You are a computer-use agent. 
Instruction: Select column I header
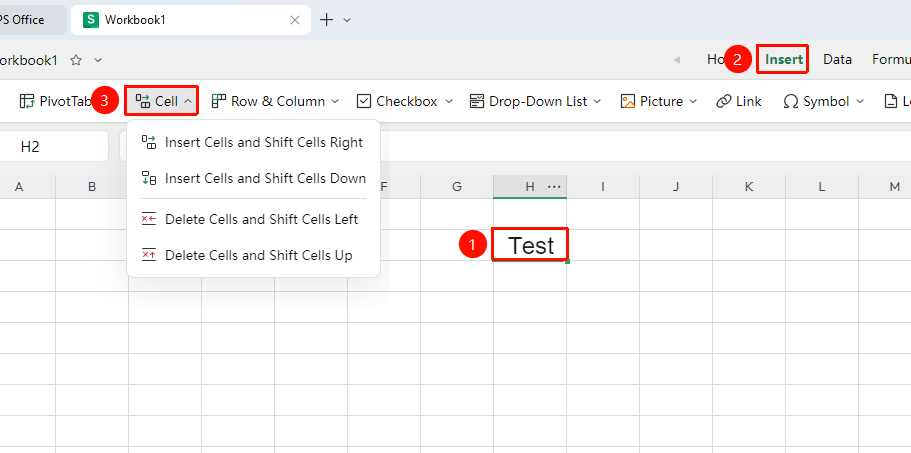[x=603, y=186]
